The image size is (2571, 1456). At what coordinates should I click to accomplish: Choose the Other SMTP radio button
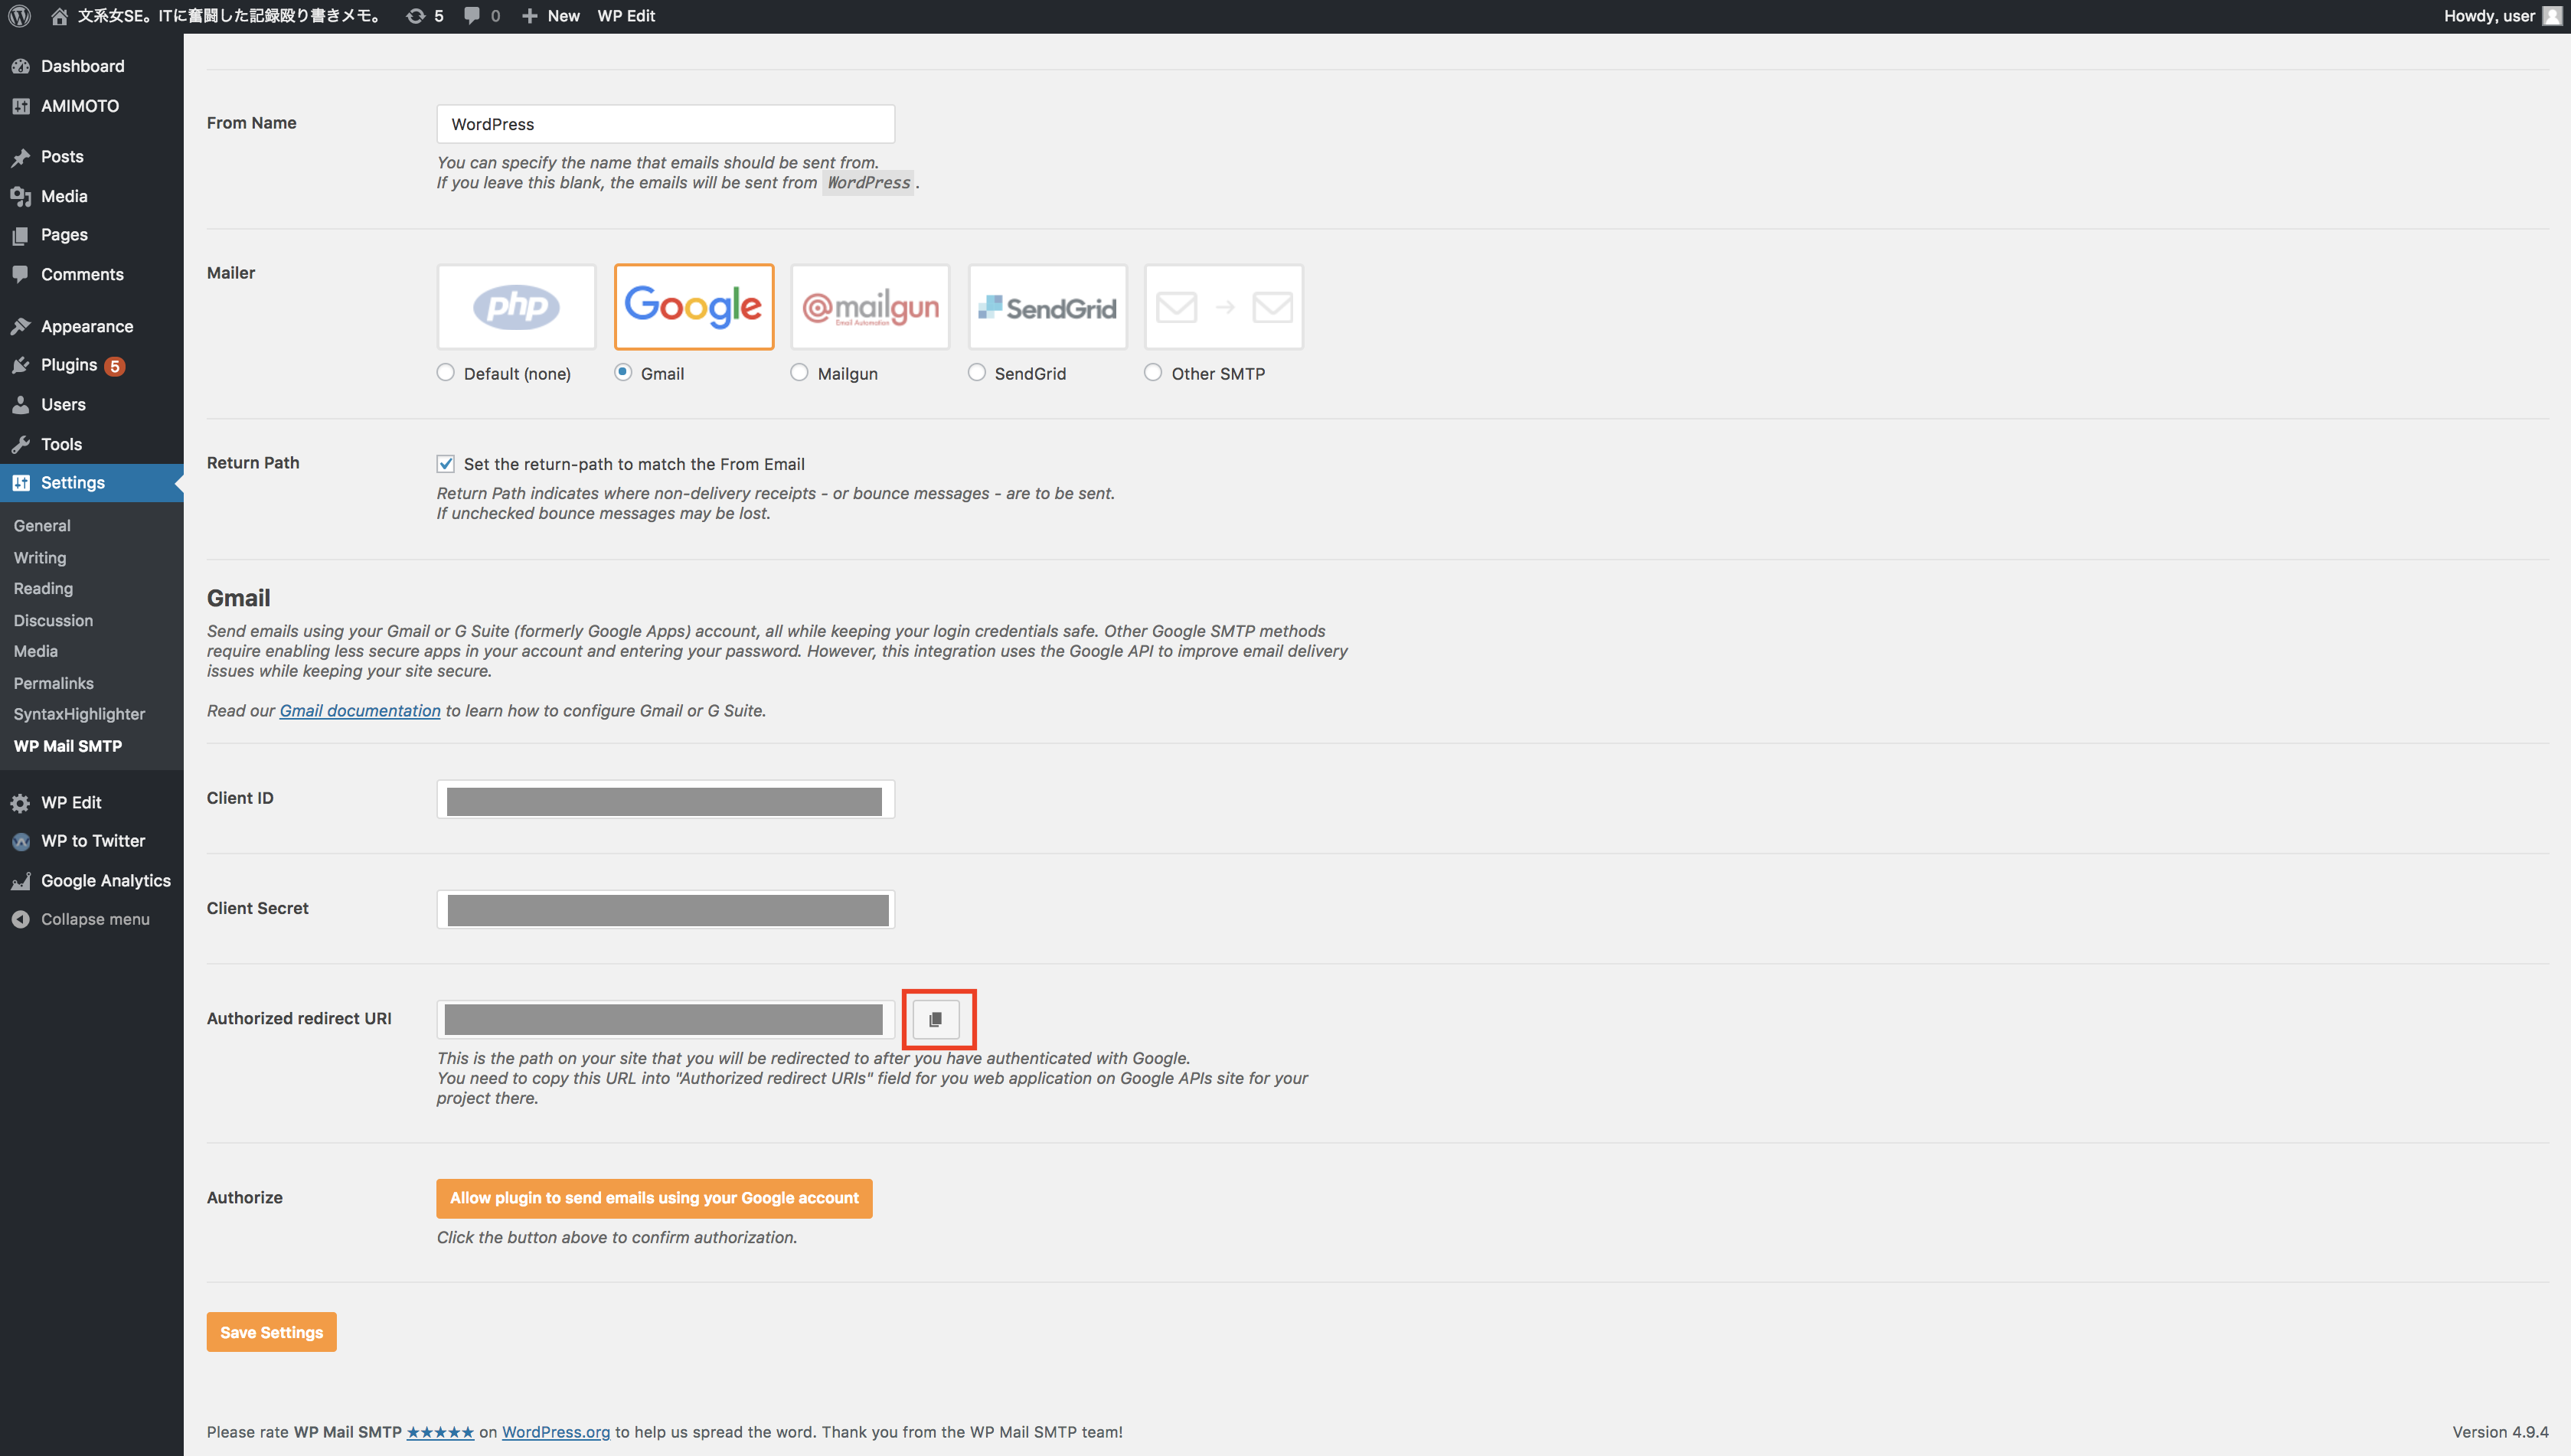coord(1153,372)
